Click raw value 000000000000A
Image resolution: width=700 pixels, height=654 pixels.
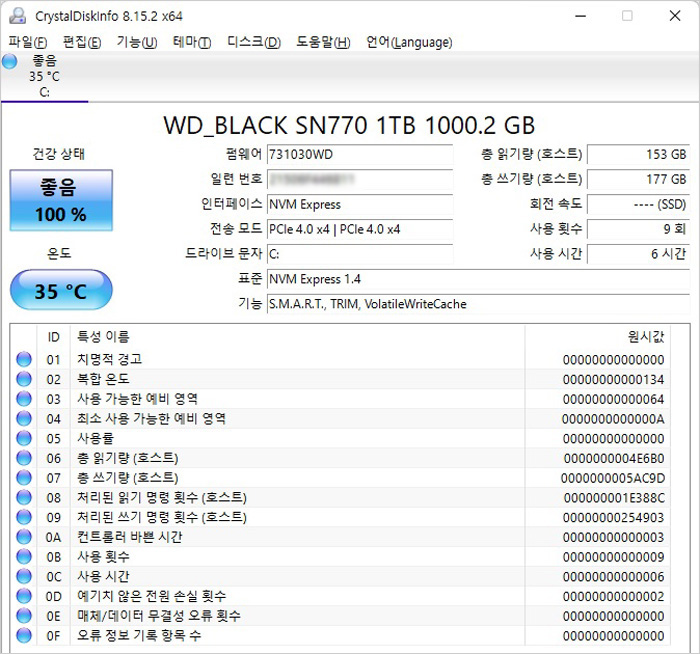[613, 419]
